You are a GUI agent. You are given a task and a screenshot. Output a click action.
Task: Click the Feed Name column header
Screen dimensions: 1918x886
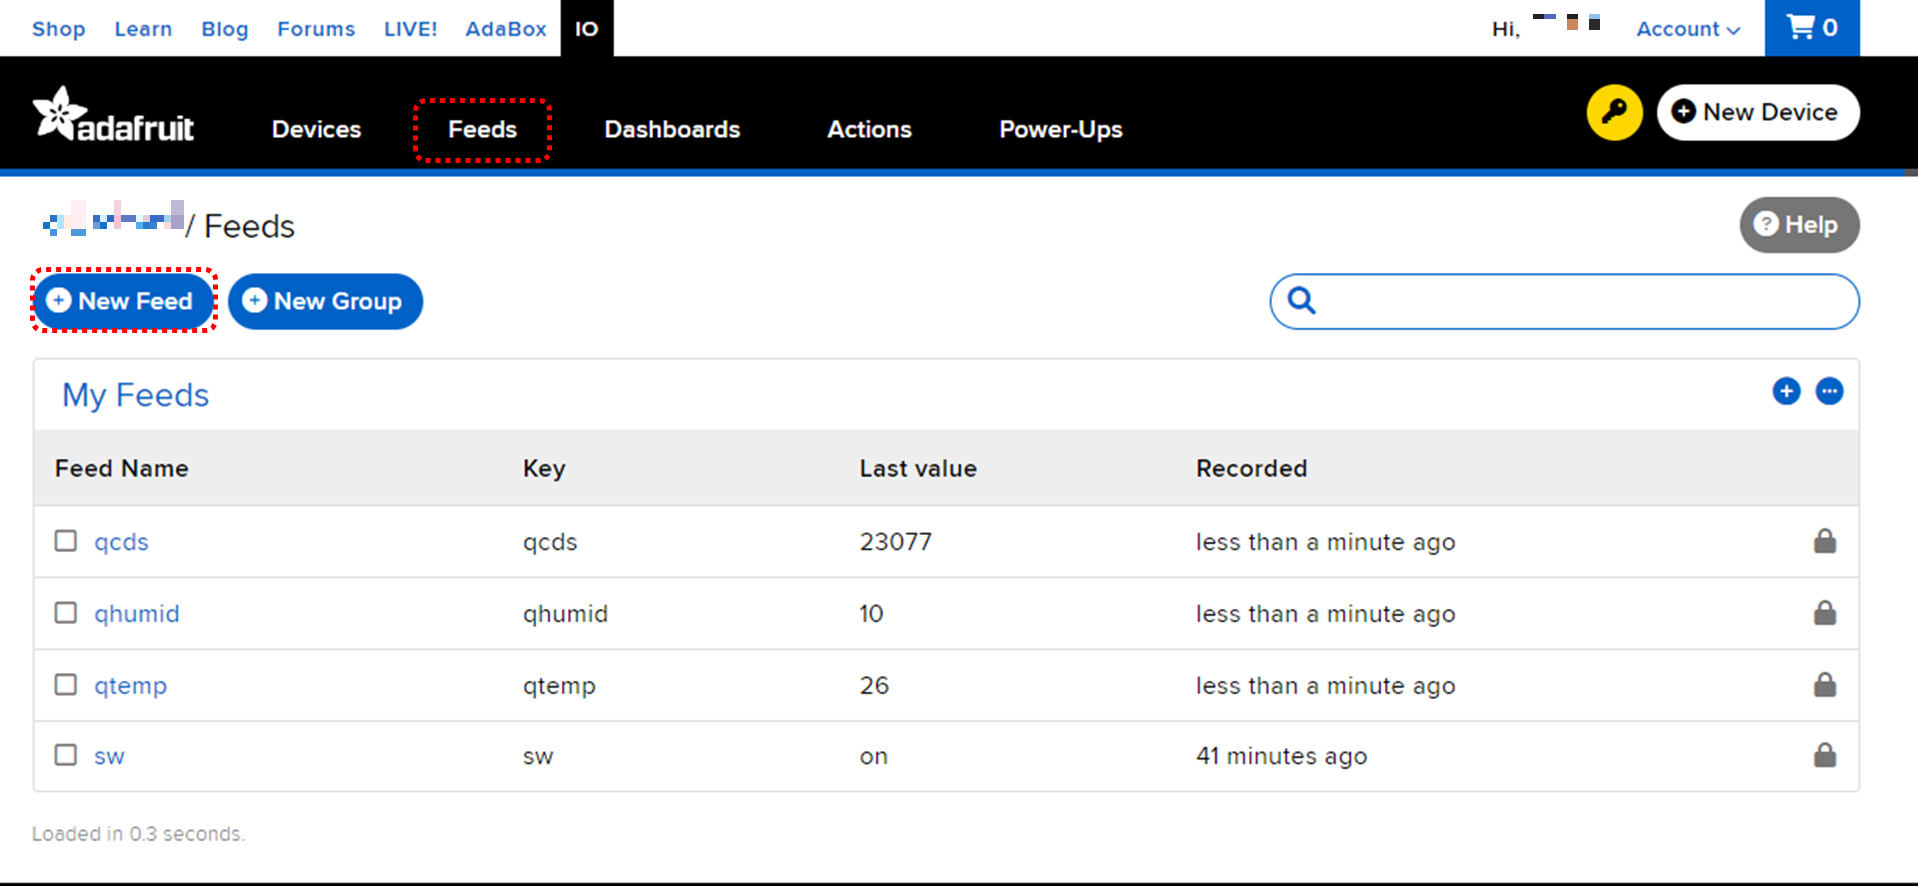point(122,468)
